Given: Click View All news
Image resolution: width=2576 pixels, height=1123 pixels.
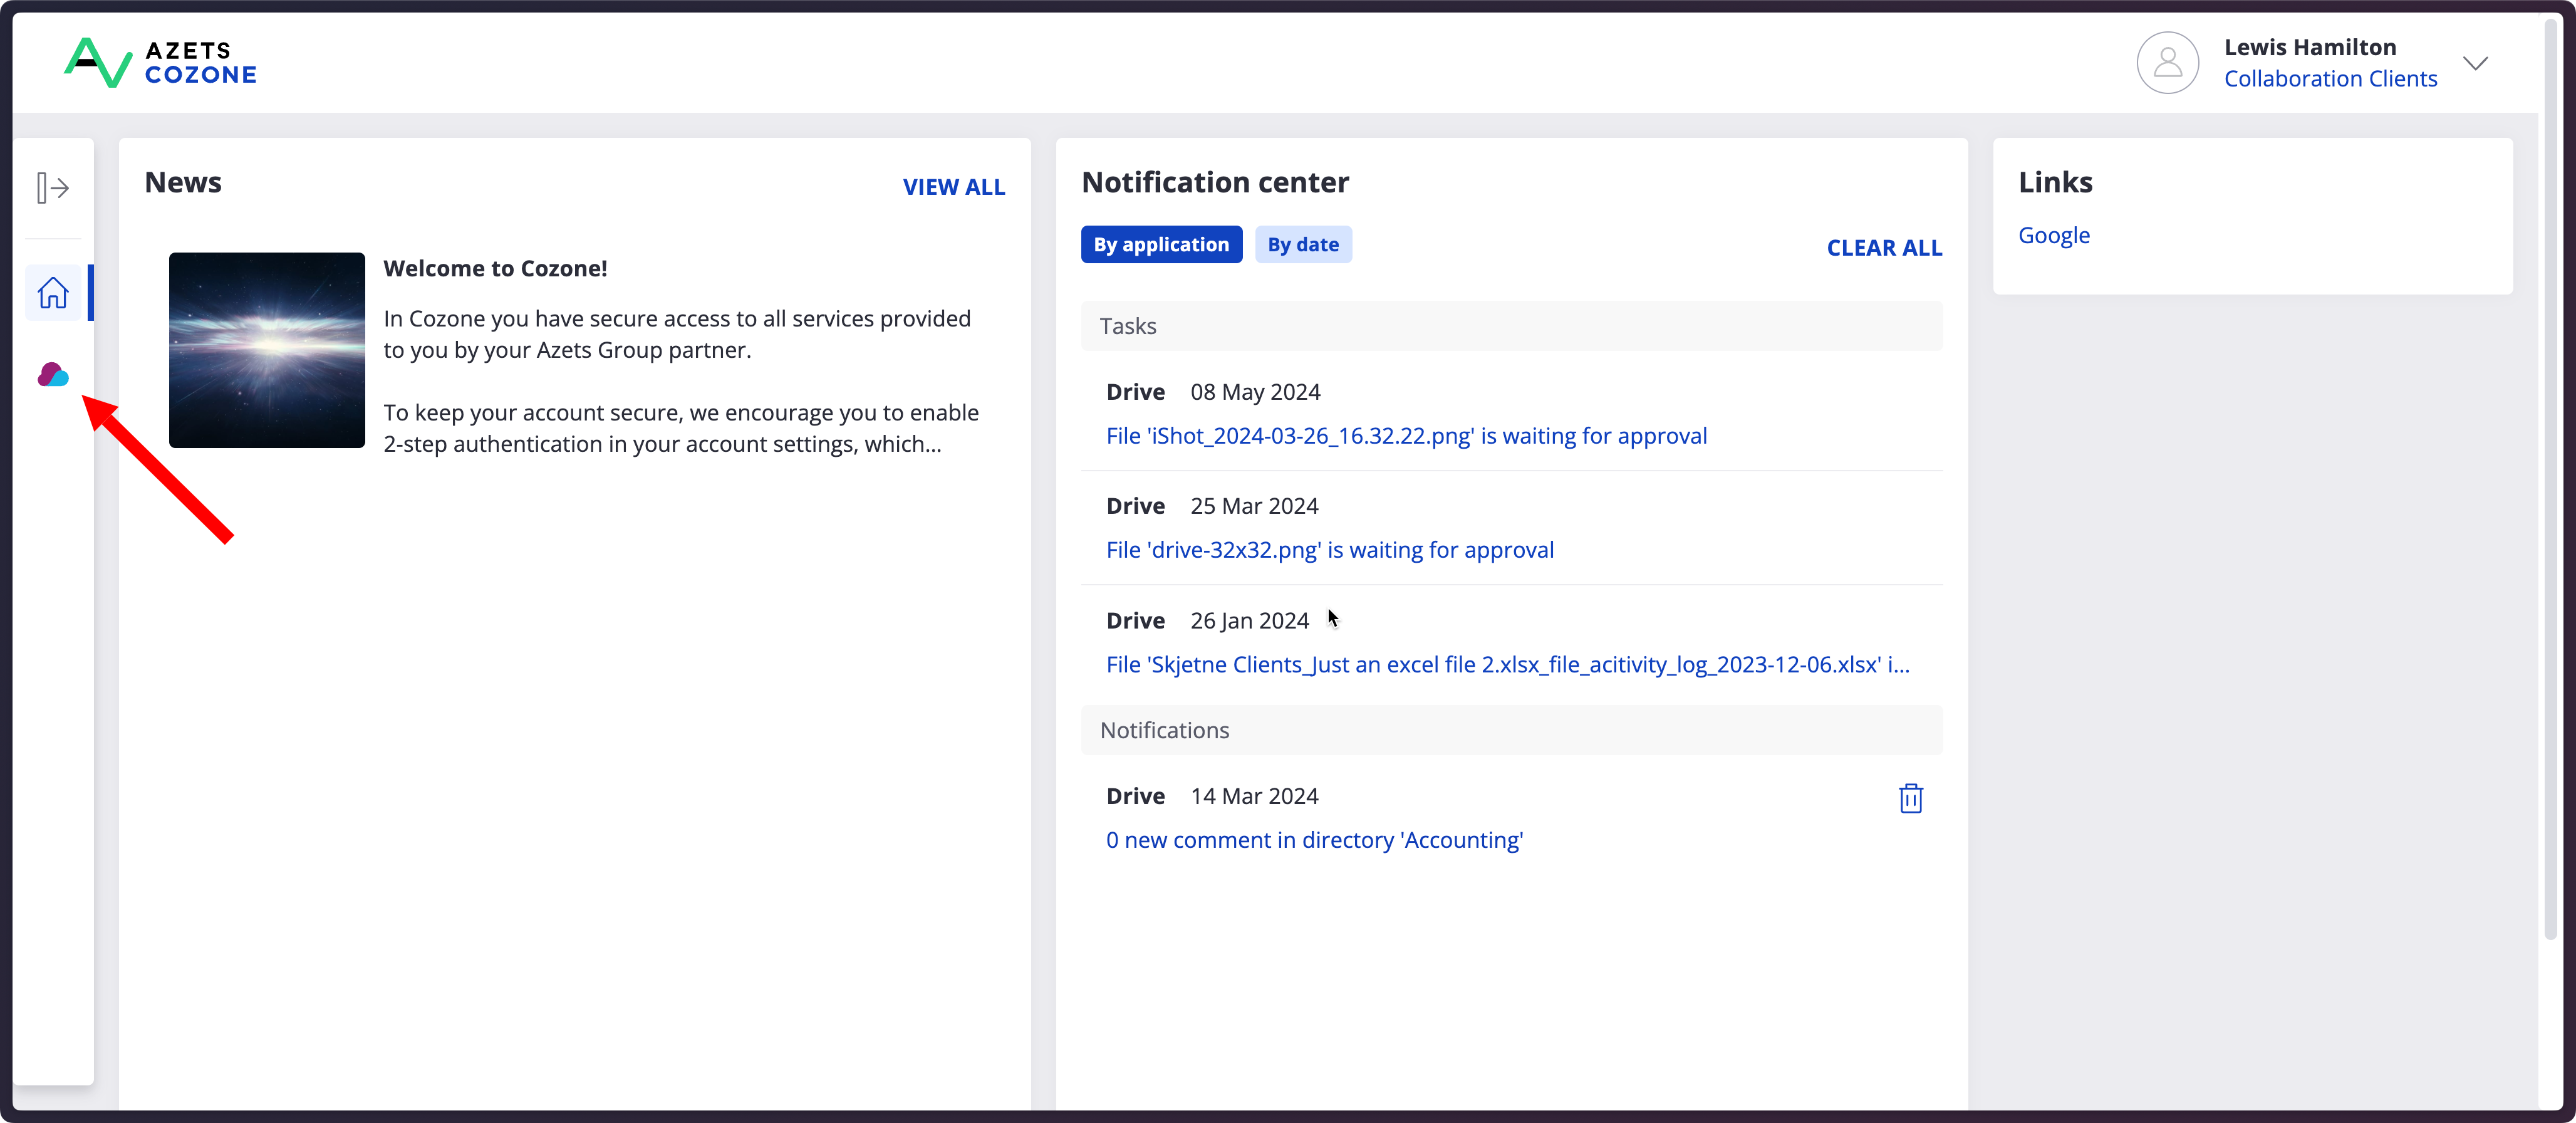Looking at the screenshot, I should [953, 187].
